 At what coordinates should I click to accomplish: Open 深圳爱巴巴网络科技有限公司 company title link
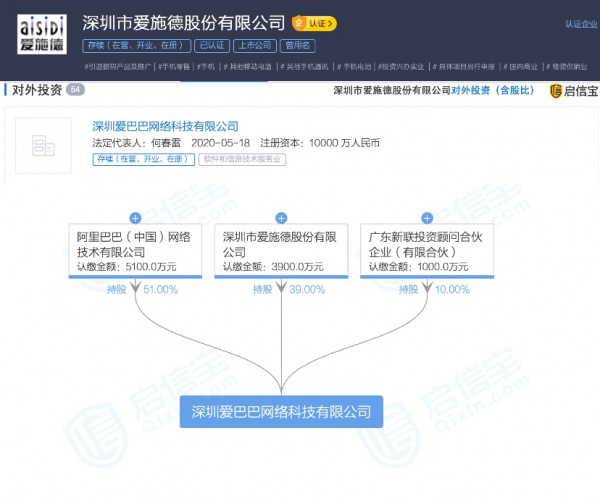(x=165, y=126)
